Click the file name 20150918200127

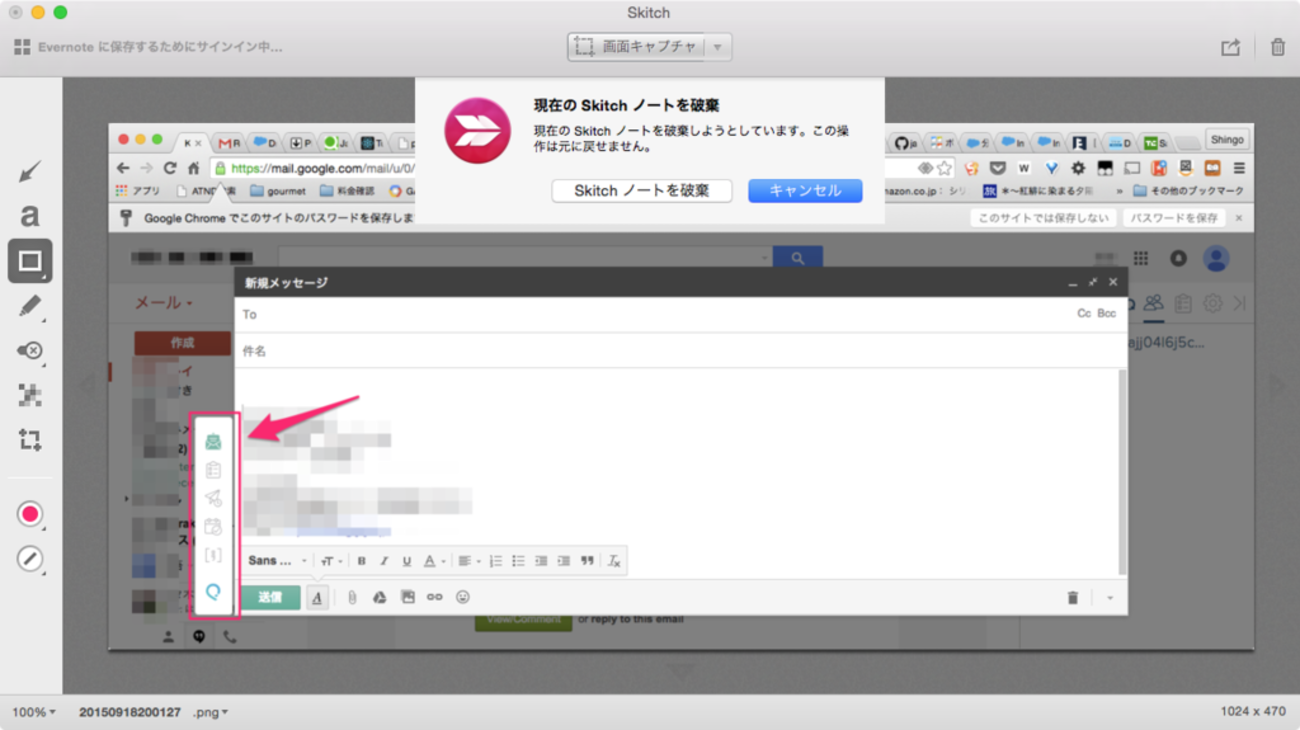(x=130, y=712)
